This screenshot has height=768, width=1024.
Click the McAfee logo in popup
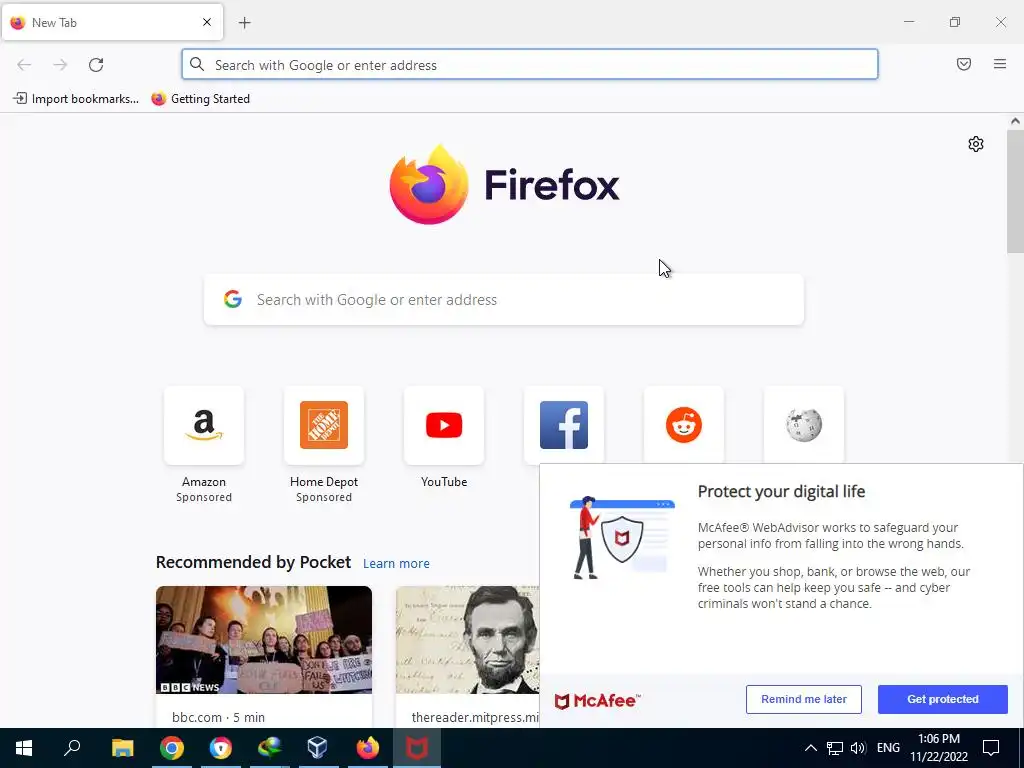(x=597, y=701)
